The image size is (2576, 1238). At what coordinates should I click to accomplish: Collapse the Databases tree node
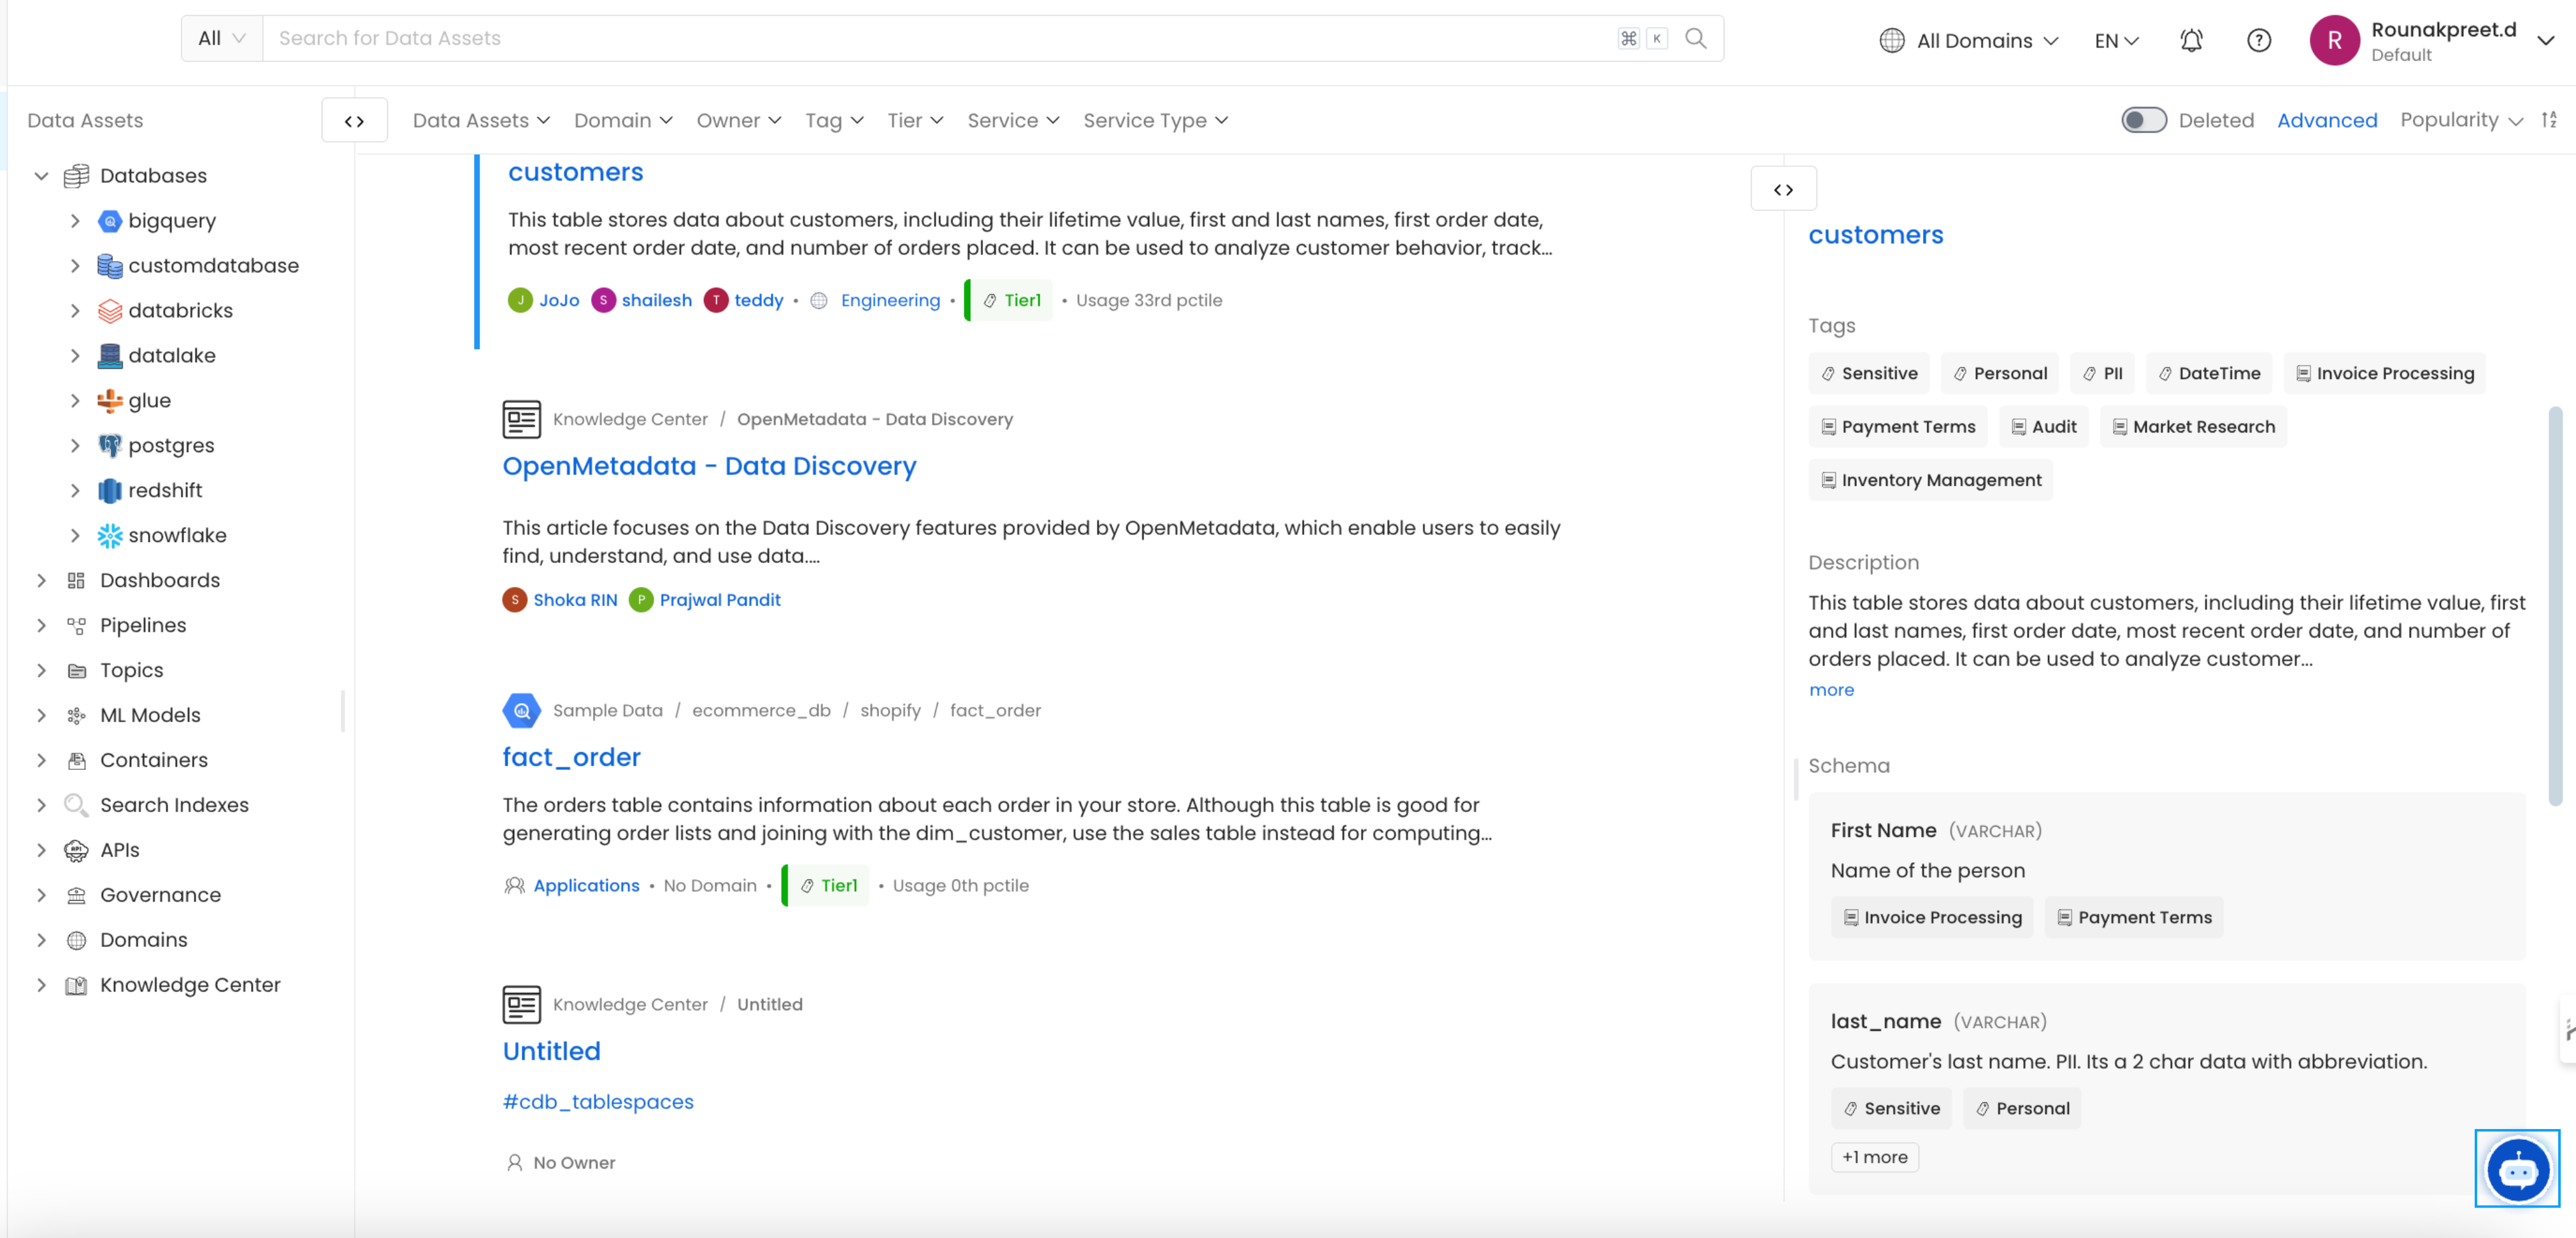[x=41, y=175]
